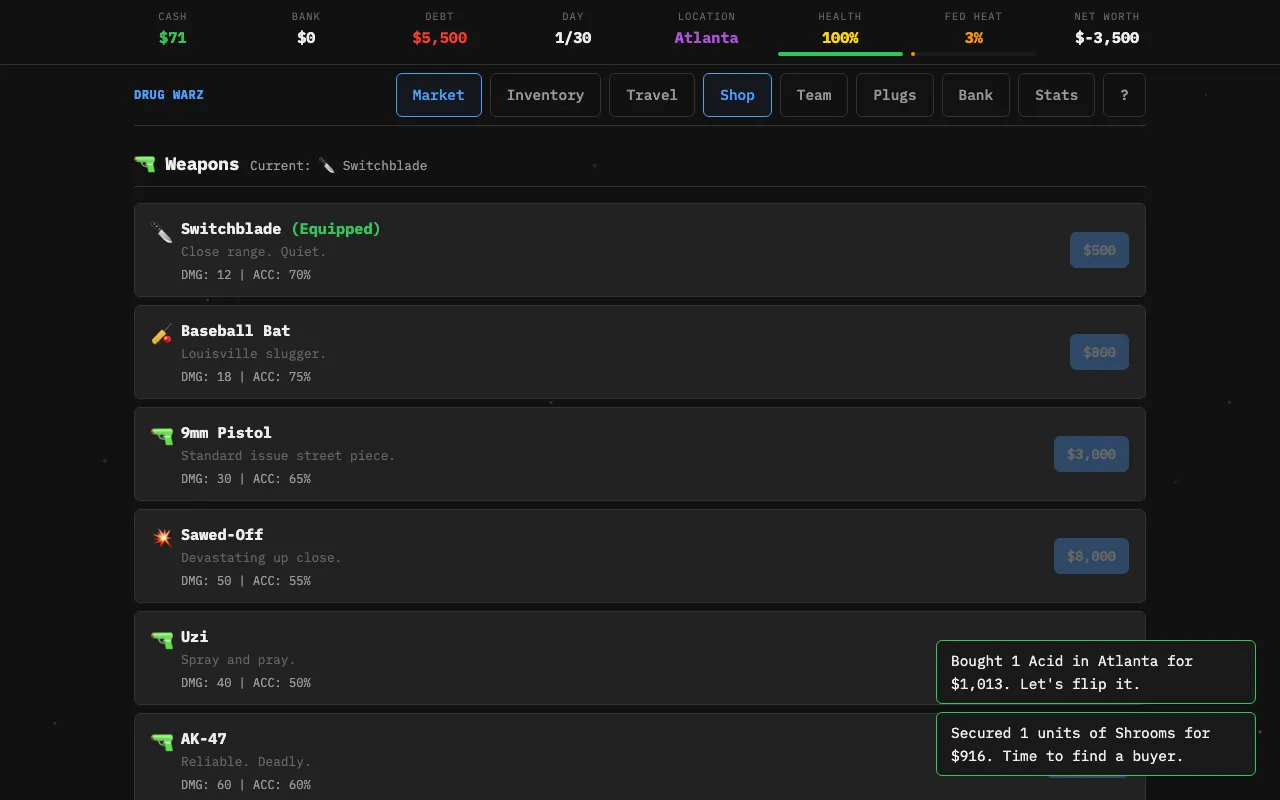Click the Fed Heat value 3%
1280x800 pixels.
[974, 38]
